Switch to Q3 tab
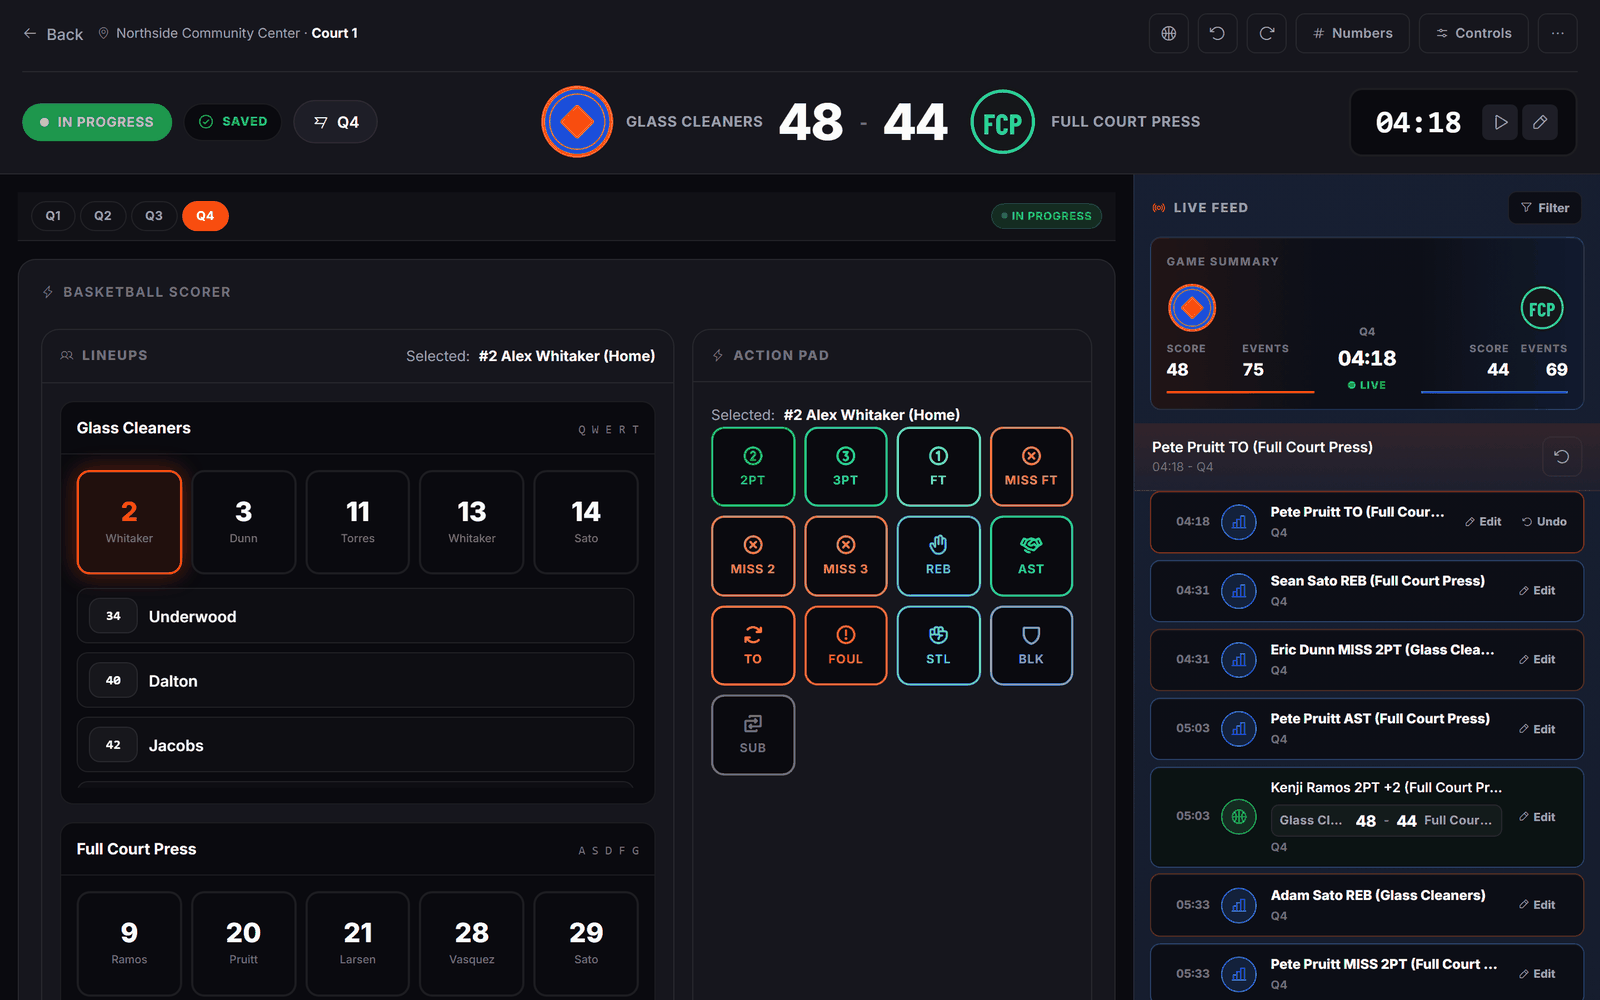The height and width of the screenshot is (1000, 1600). point(153,216)
